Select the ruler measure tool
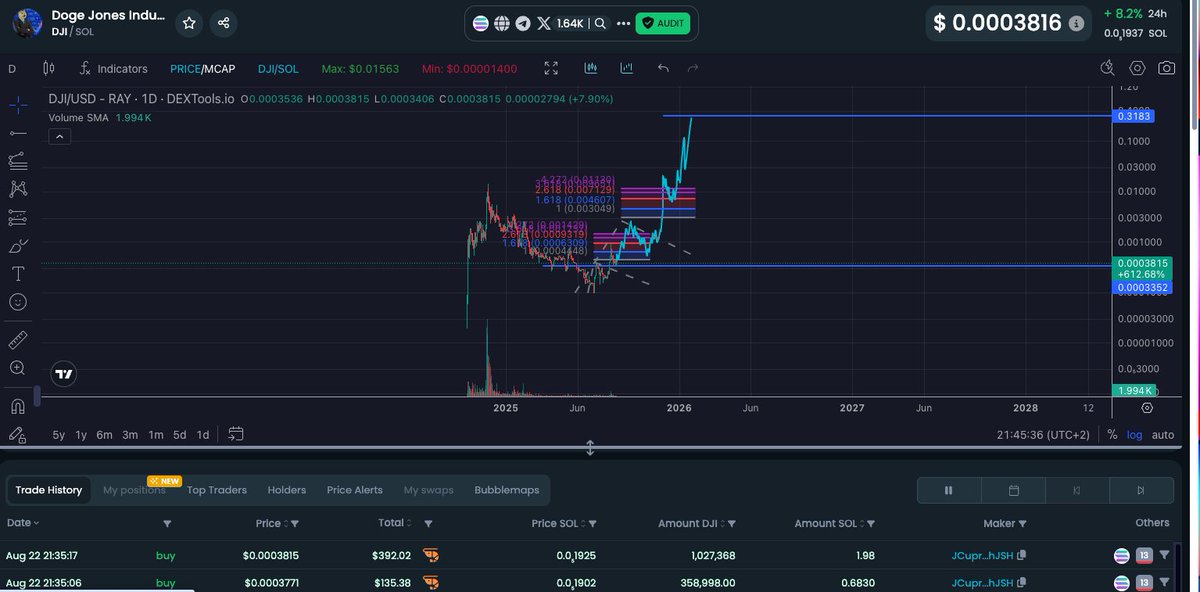Screen dimensions: 1200x592 pos(17,340)
